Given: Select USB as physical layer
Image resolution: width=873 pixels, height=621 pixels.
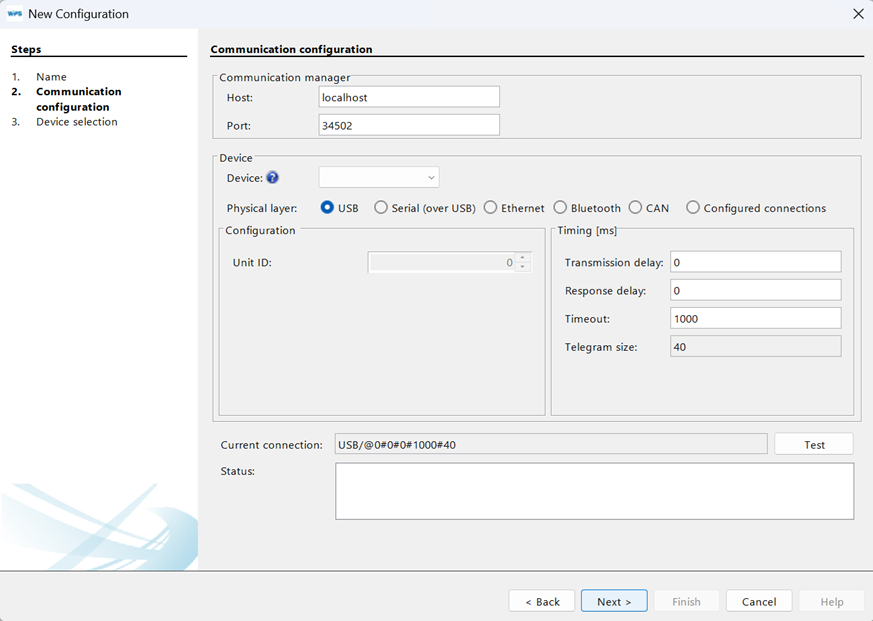Looking at the screenshot, I should tap(327, 207).
